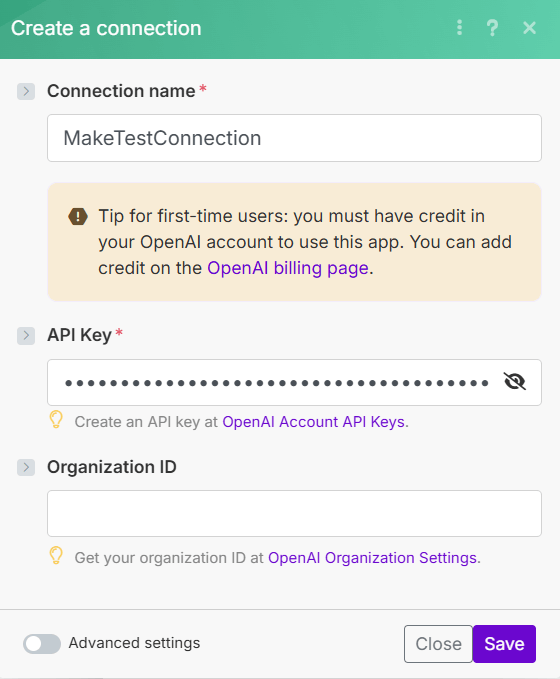Click the Close button
560x679 pixels.
pyautogui.click(x=438, y=644)
